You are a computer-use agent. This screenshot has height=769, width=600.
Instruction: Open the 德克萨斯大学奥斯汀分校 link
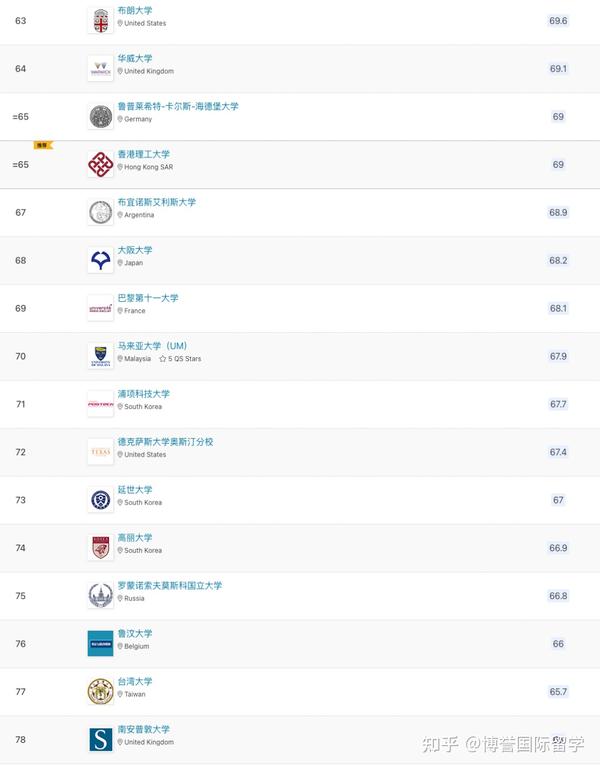pyautogui.click(x=165, y=442)
